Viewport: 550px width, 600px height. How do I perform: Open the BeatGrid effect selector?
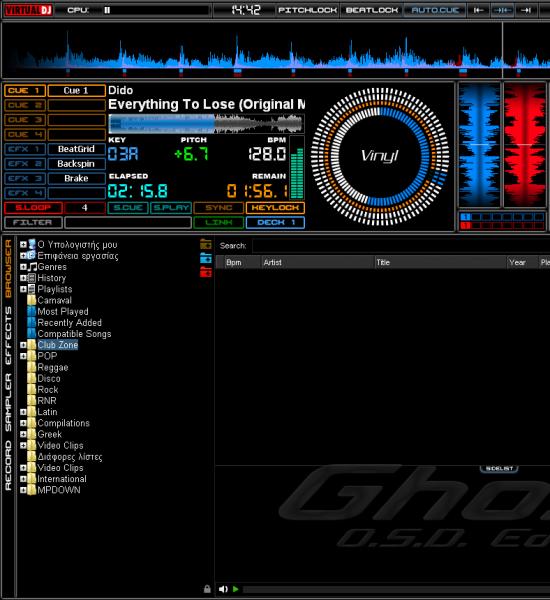coord(76,149)
